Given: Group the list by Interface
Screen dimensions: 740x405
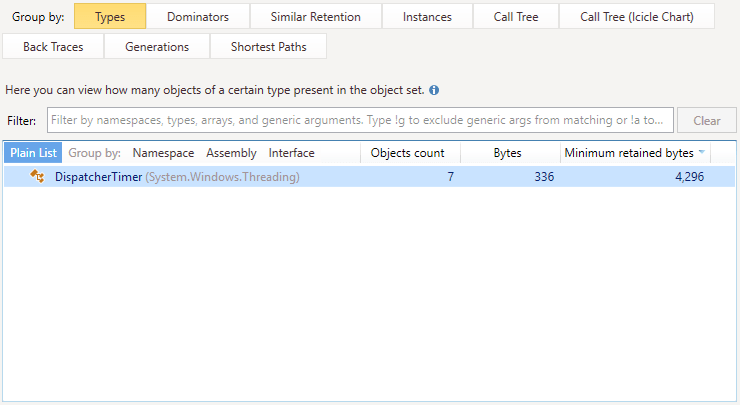Looking at the screenshot, I should 291,153.
